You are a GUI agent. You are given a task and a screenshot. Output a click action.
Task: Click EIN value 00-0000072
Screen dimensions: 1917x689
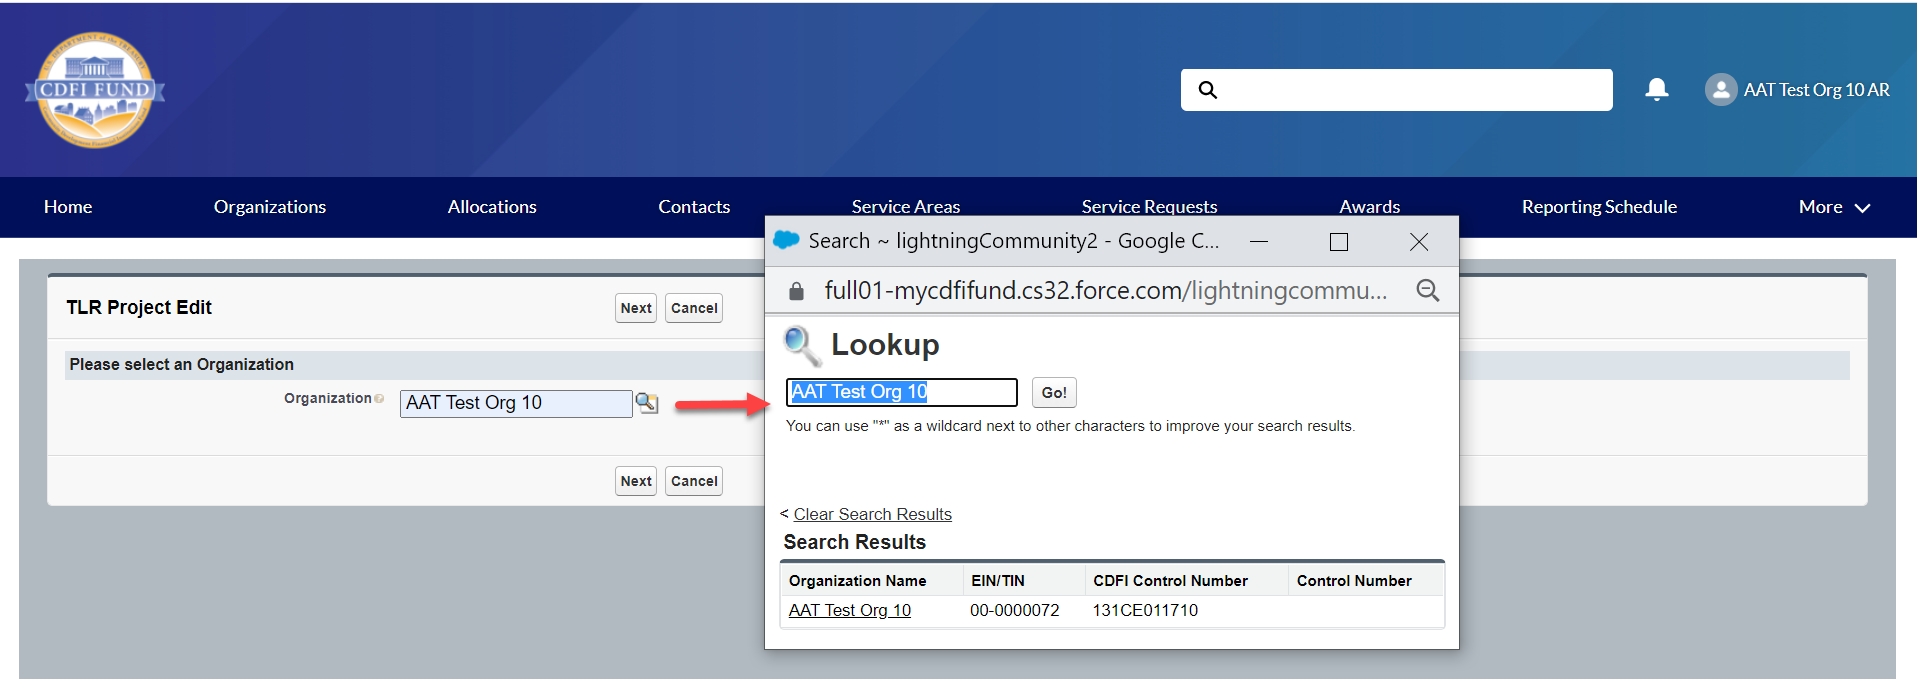[x=1015, y=610]
